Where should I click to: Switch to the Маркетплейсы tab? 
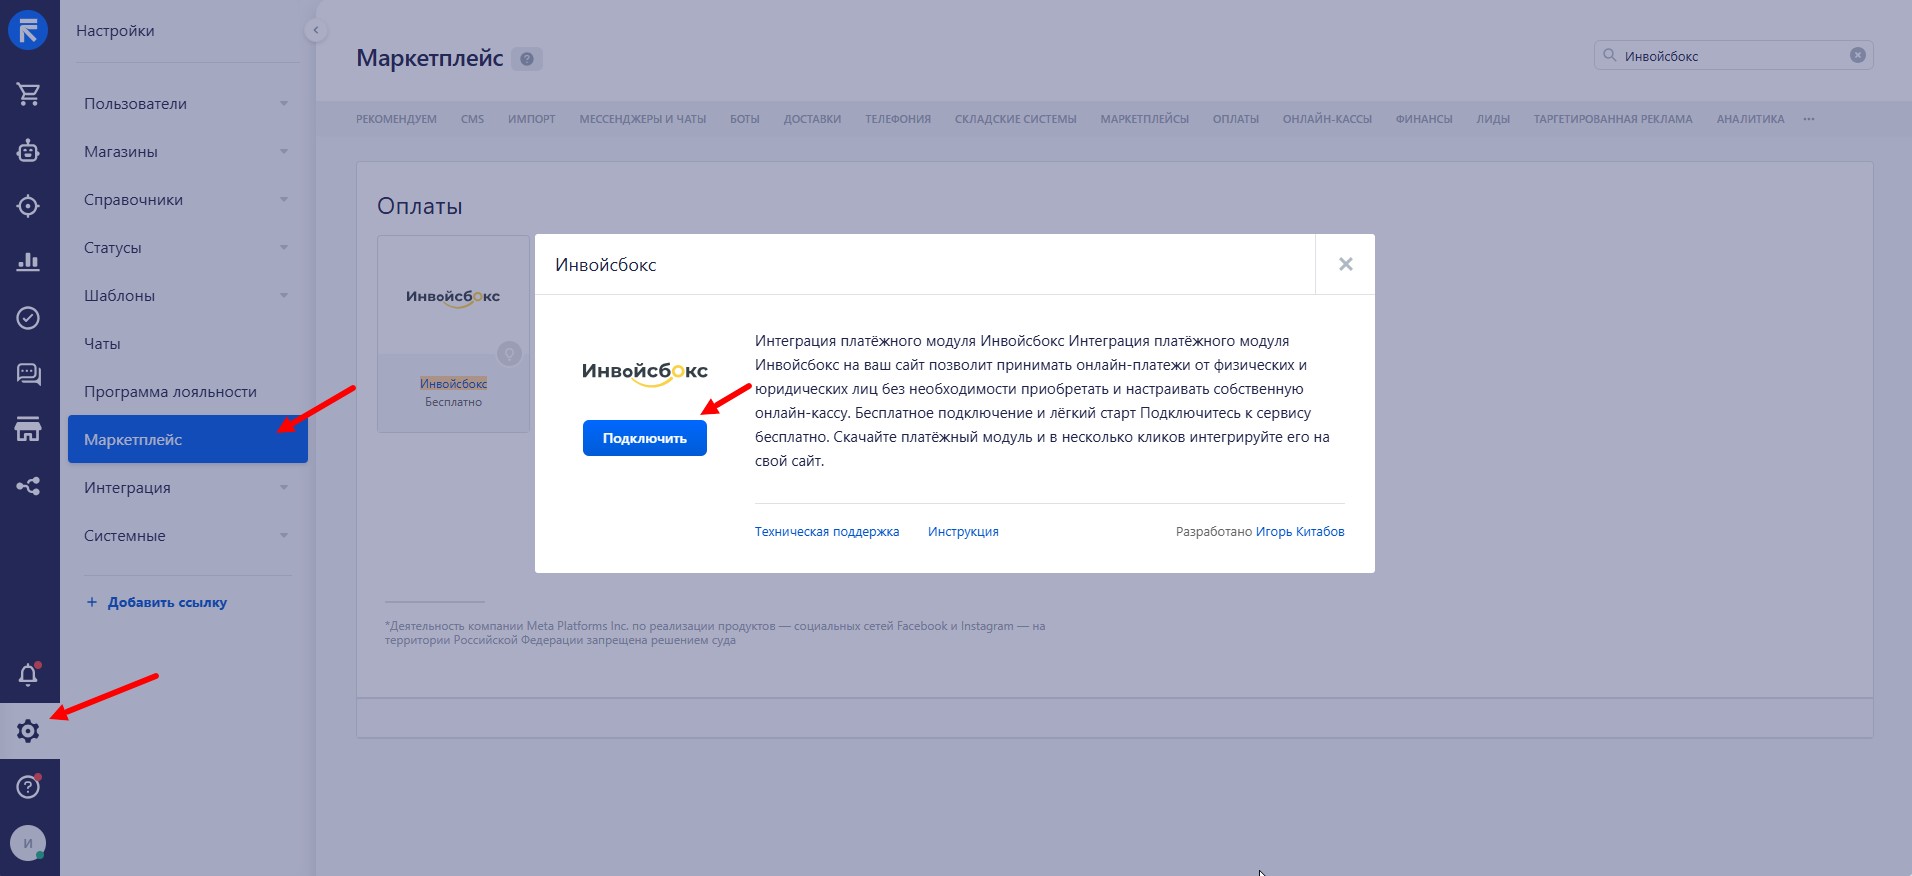click(1144, 119)
